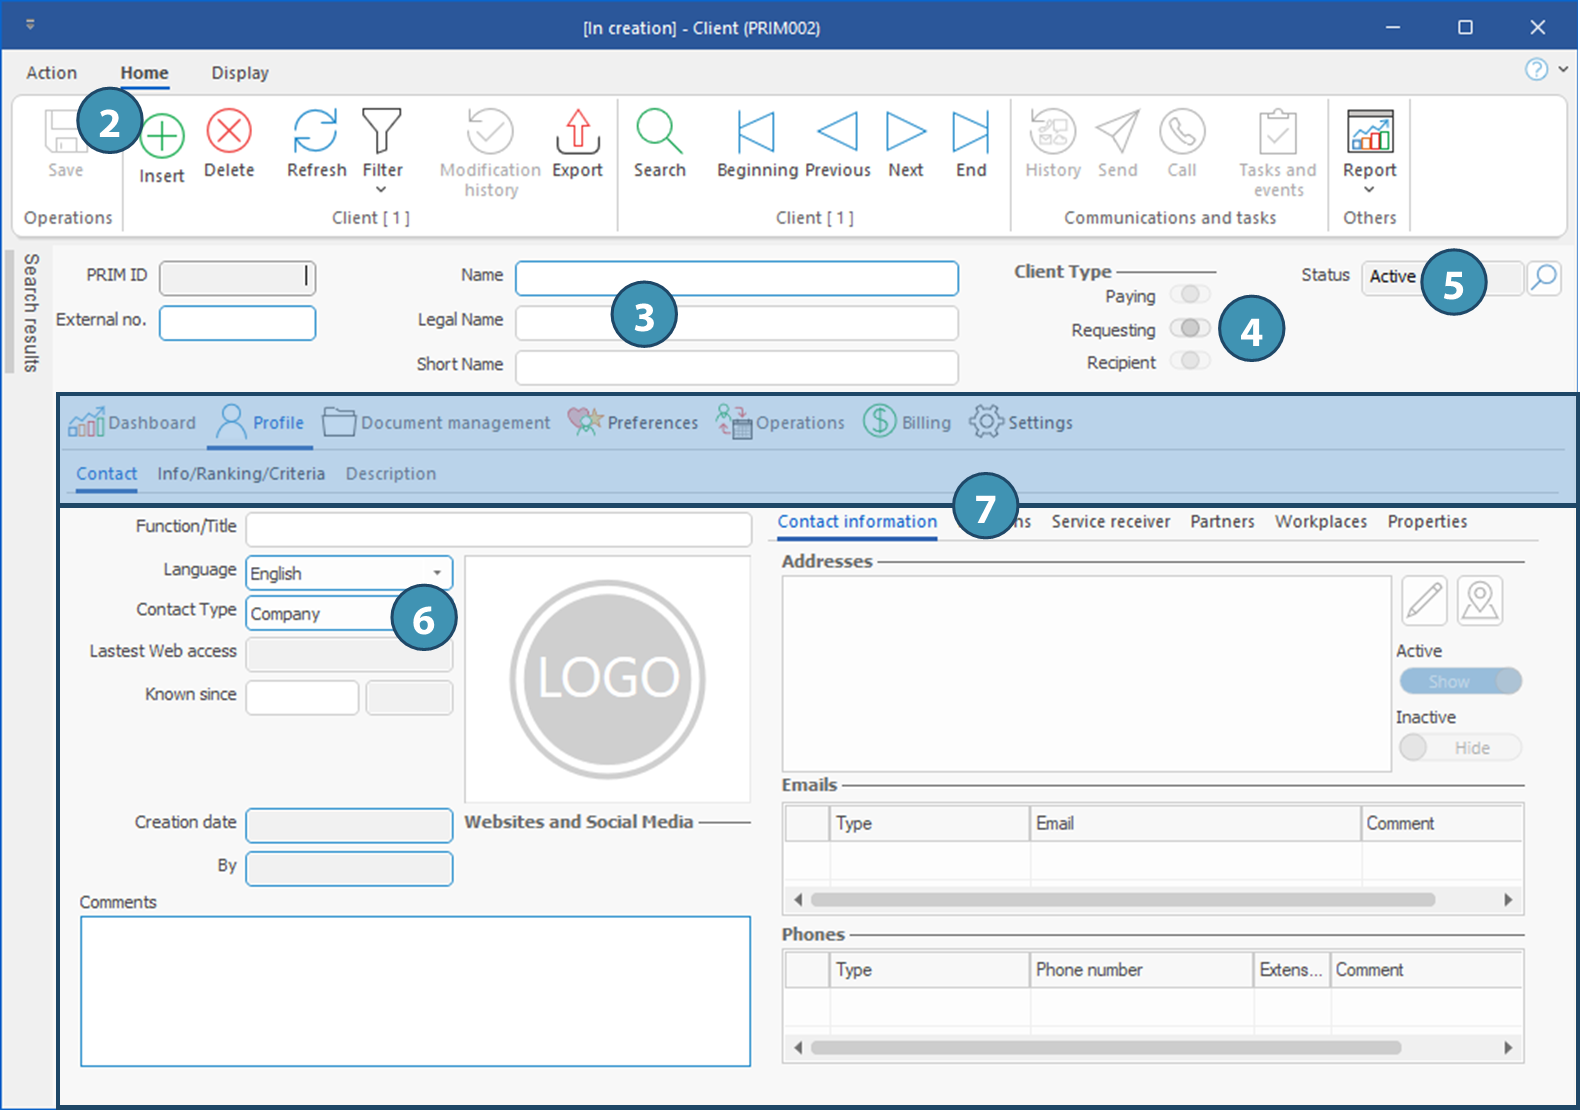Open the Billing tab
The width and height of the screenshot is (1581, 1110).
click(907, 423)
